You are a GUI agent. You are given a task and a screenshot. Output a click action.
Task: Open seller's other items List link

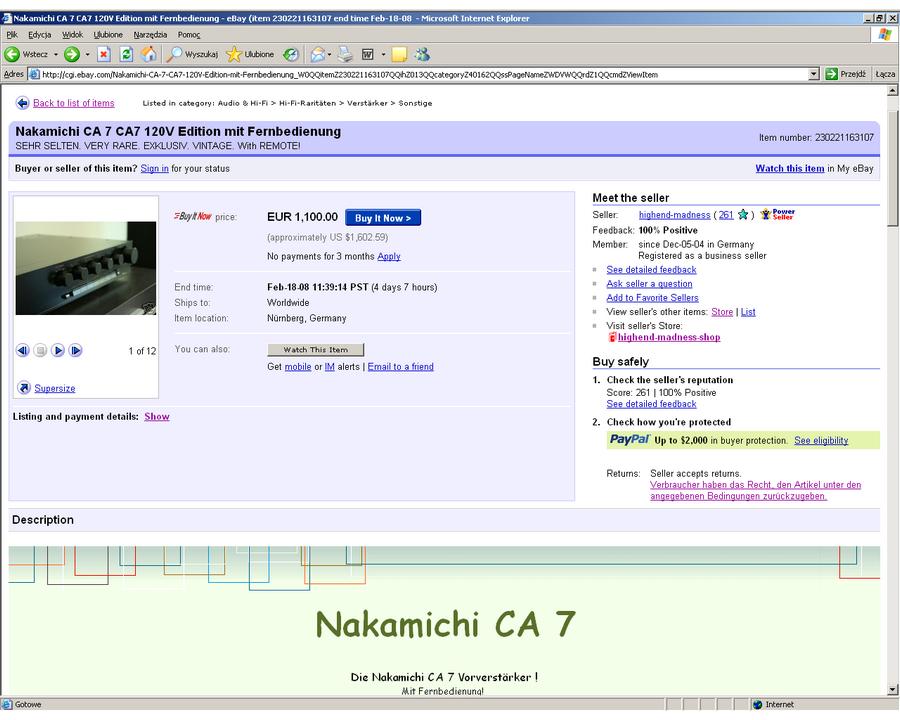748,312
